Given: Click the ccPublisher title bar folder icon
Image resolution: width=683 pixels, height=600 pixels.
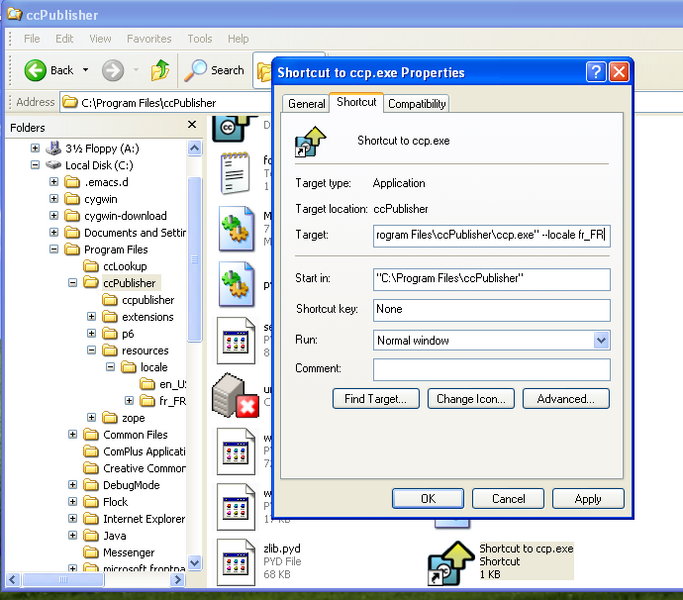Looking at the screenshot, I should [x=14, y=14].
